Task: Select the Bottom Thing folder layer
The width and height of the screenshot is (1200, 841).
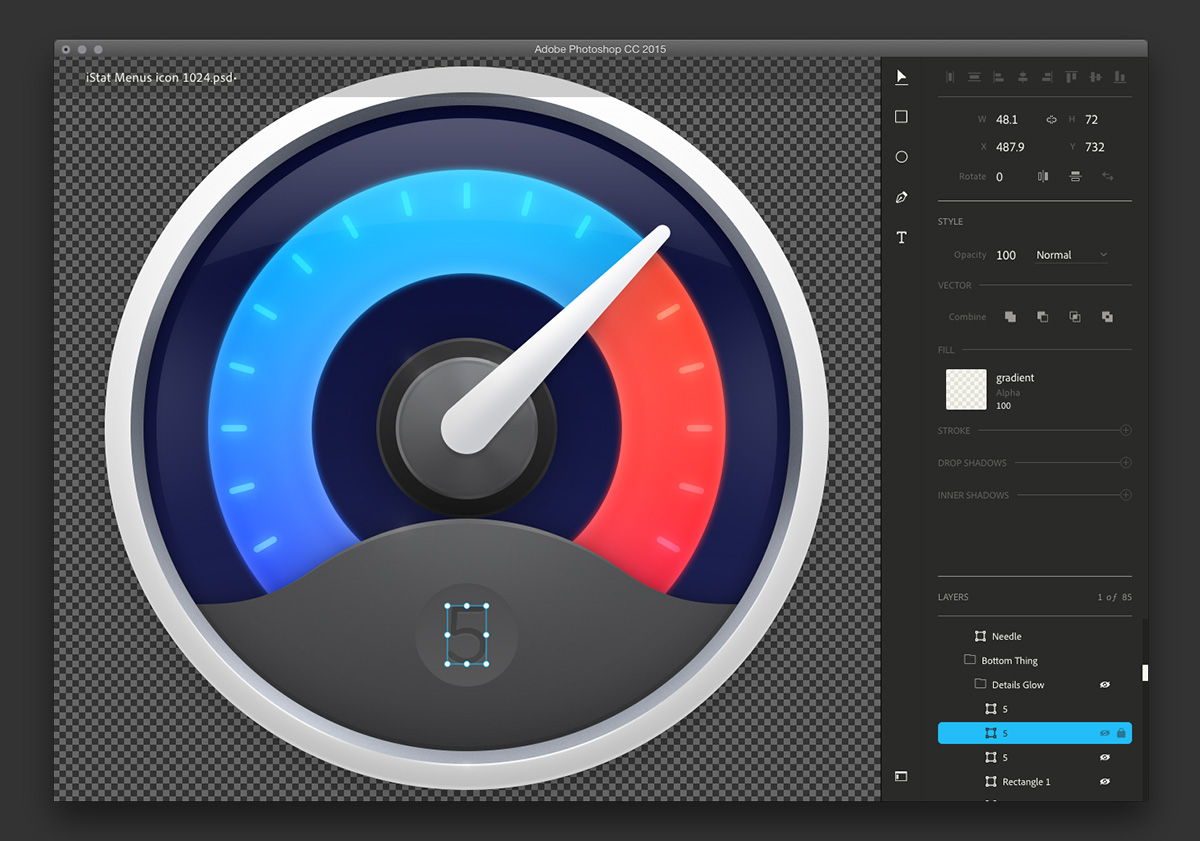Action: [x=1009, y=661]
